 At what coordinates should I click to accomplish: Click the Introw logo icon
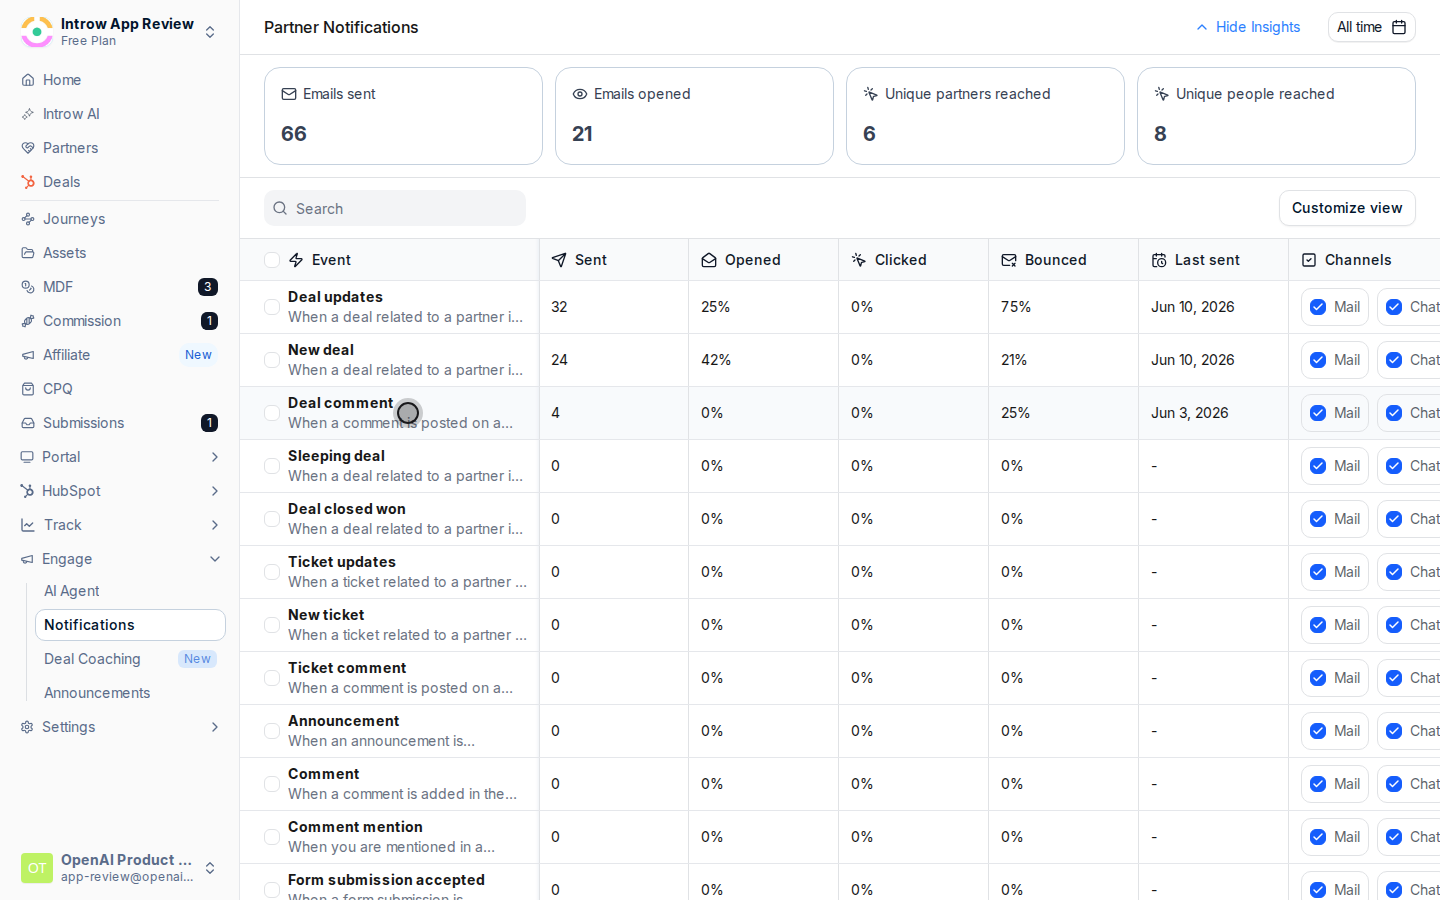37,32
